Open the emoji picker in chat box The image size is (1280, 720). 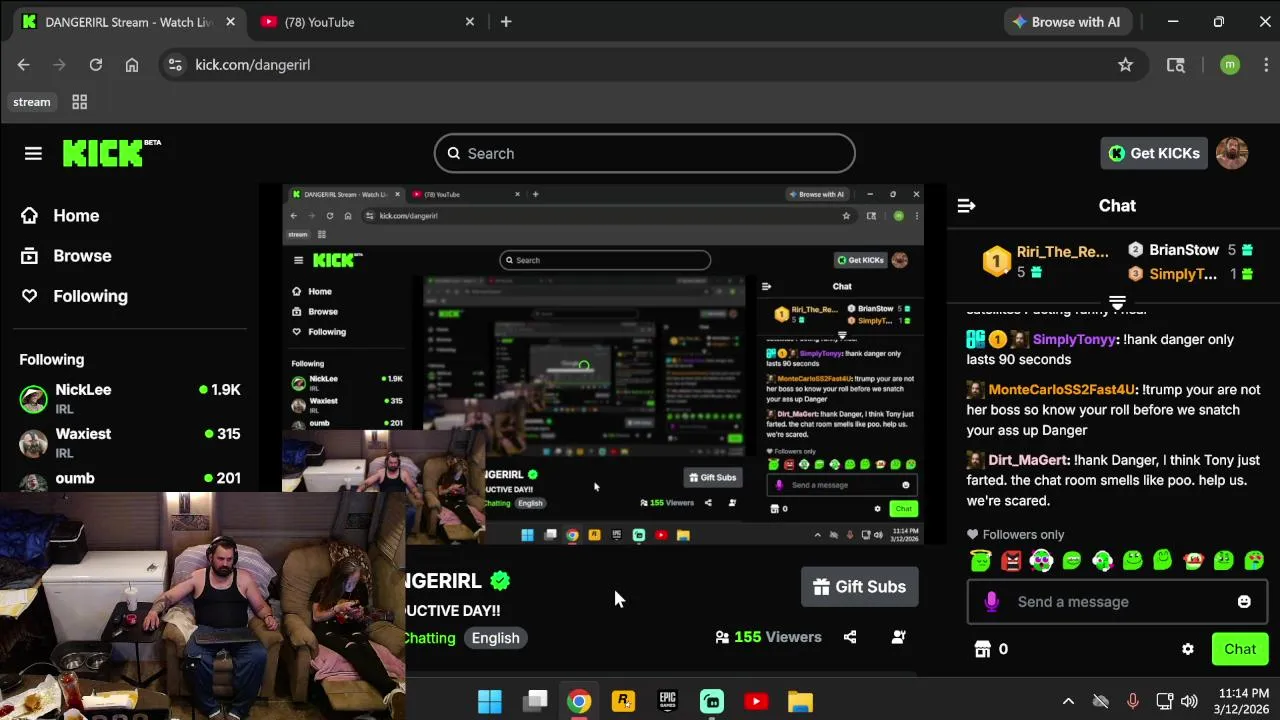click(1244, 602)
